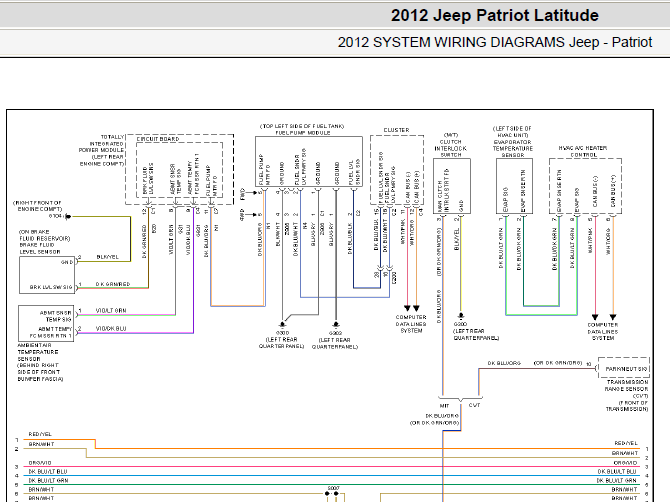The width and height of the screenshot is (670, 502).
Task: Click the G104 ground label
Action: (56, 217)
